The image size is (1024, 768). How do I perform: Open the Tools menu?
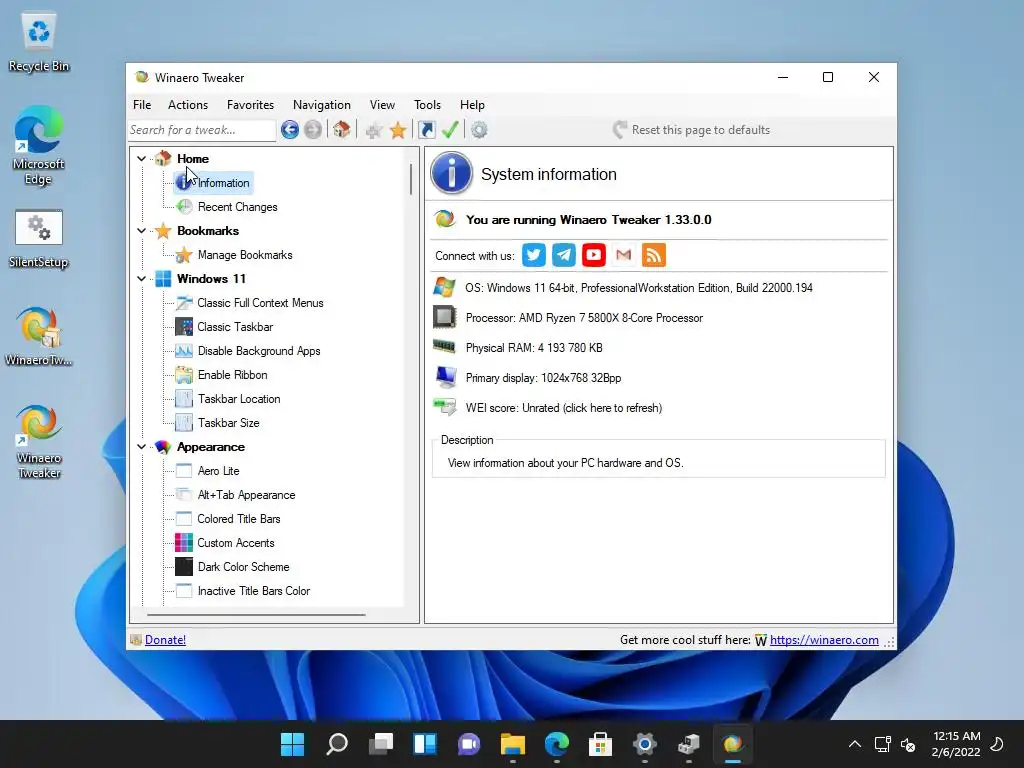427,104
